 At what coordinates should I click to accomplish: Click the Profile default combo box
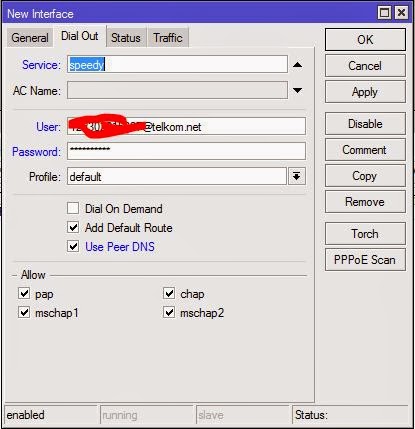click(177, 176)
